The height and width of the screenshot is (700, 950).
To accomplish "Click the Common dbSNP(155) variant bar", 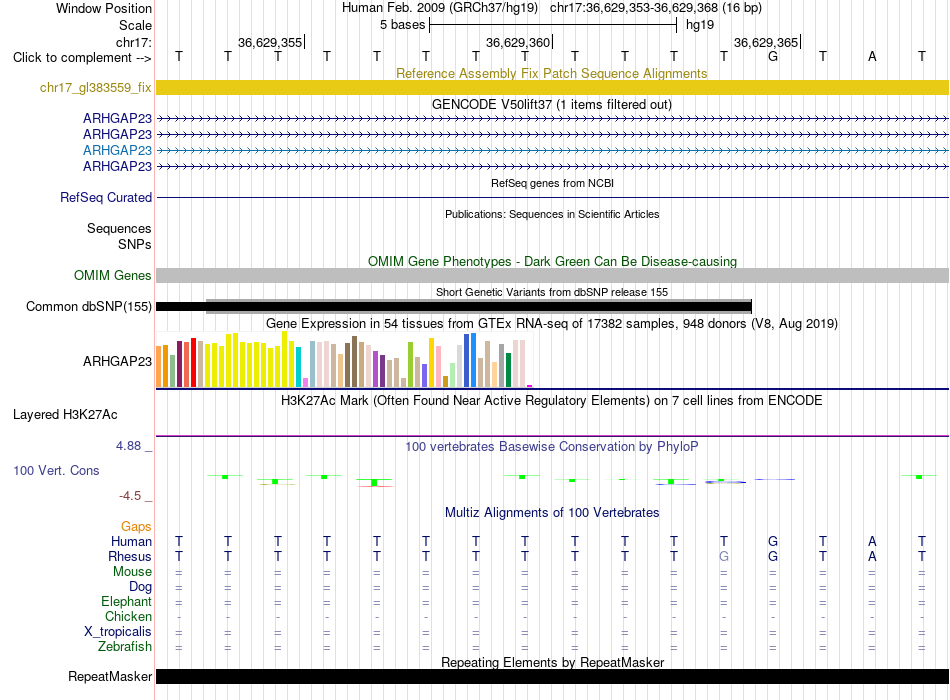I will tap(454, 307).
